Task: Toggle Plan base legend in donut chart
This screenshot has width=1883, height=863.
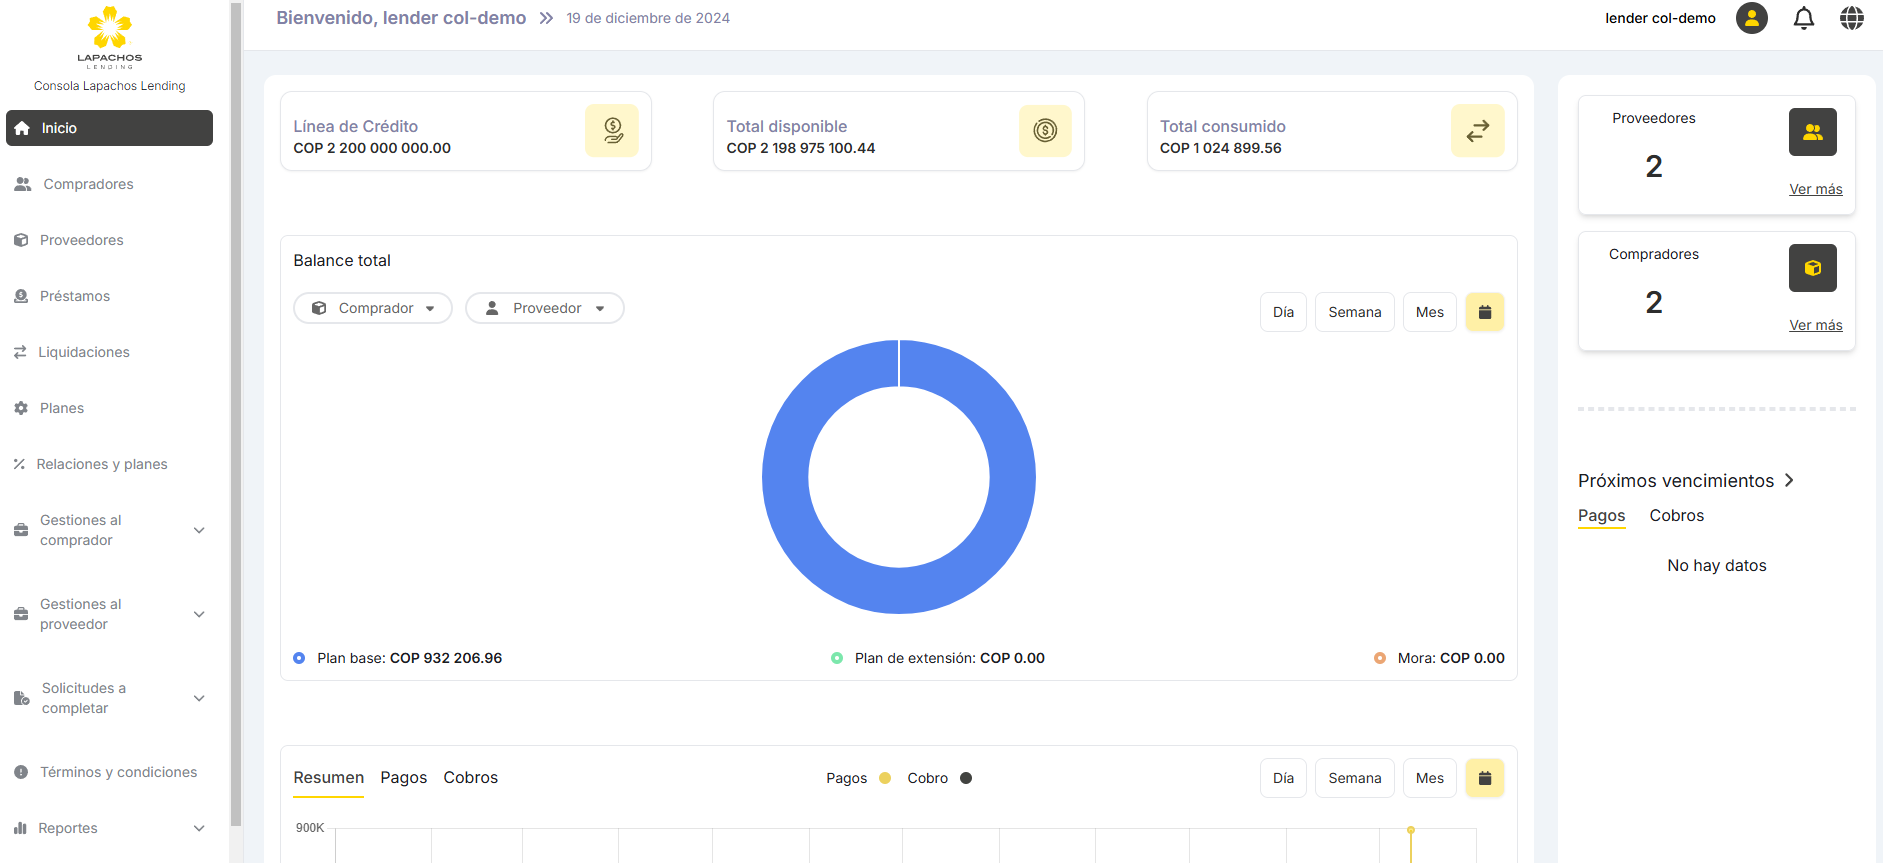Action: (299, 658)
